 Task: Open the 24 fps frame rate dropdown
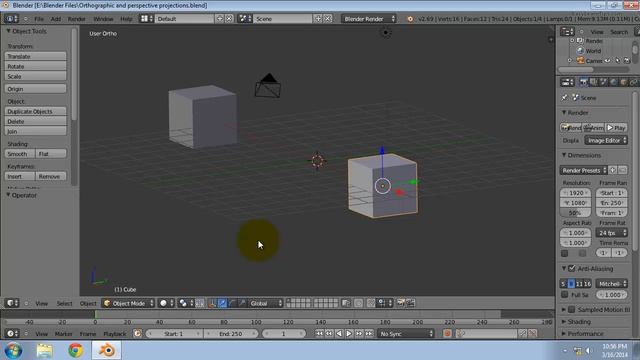[x=611, y=233]
